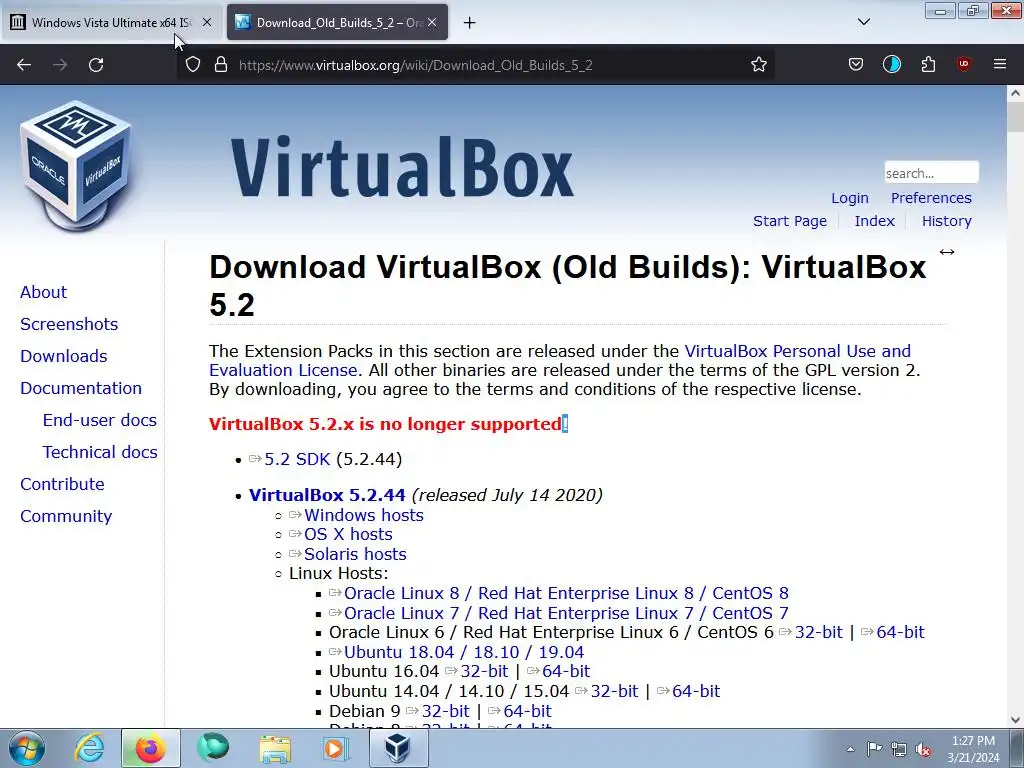Image resolution: width=1024 pixels, height=768 pixels.
Task: Open Downloads in the sidebar
Action: tap(63, 356)
